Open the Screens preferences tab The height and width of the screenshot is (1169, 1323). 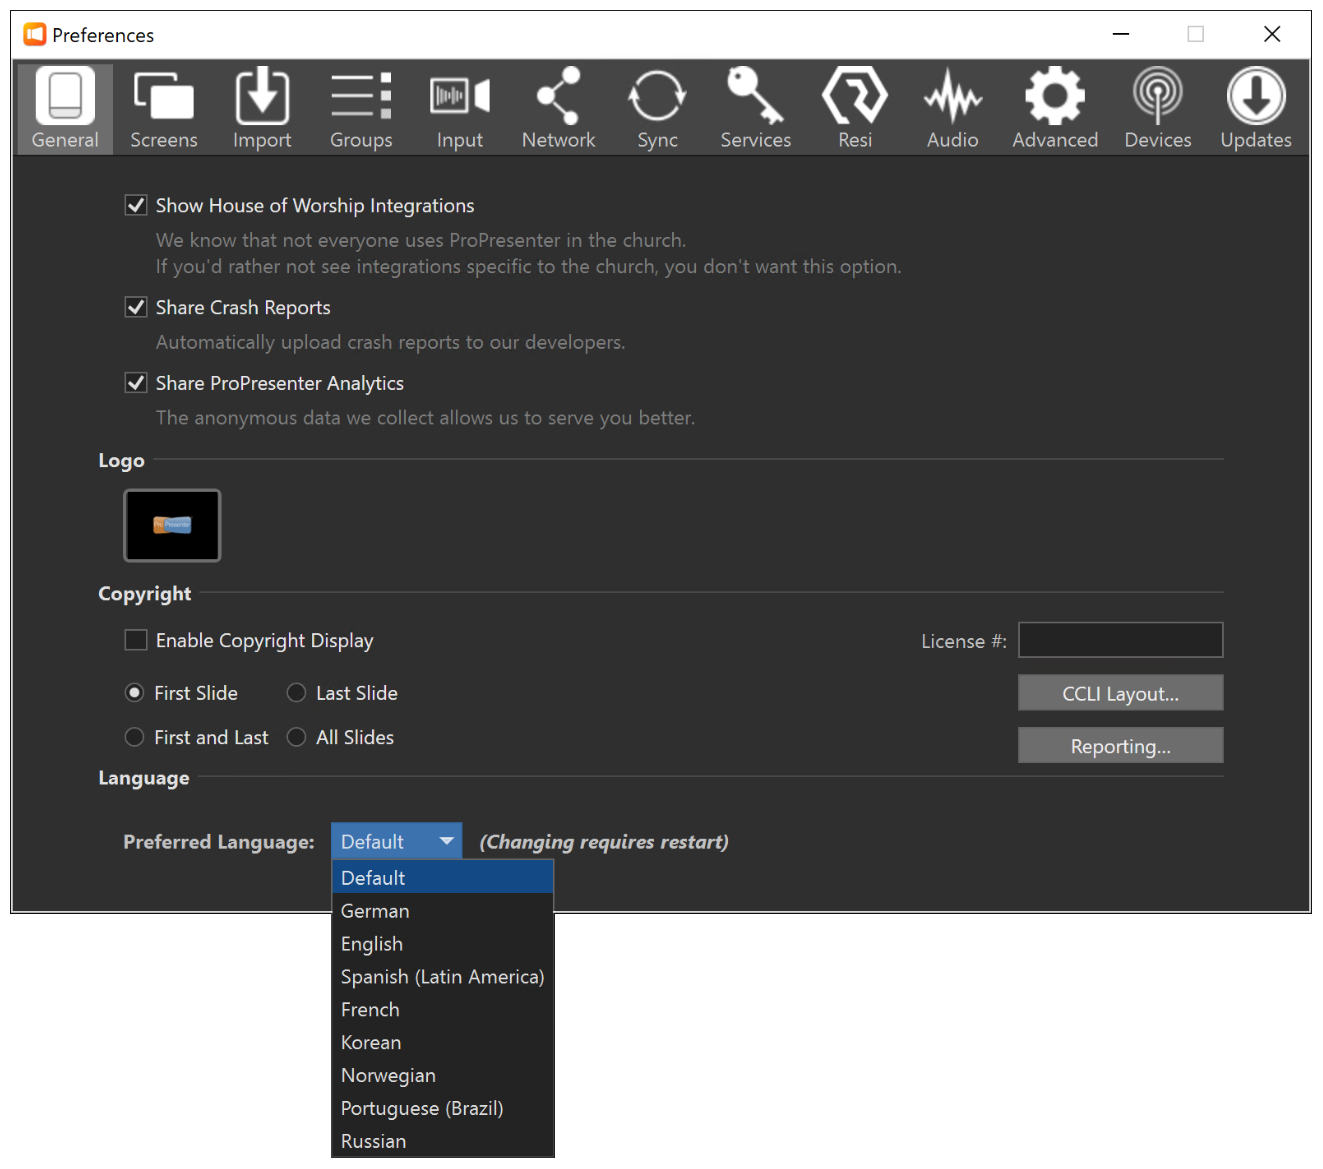pos(164,108)
